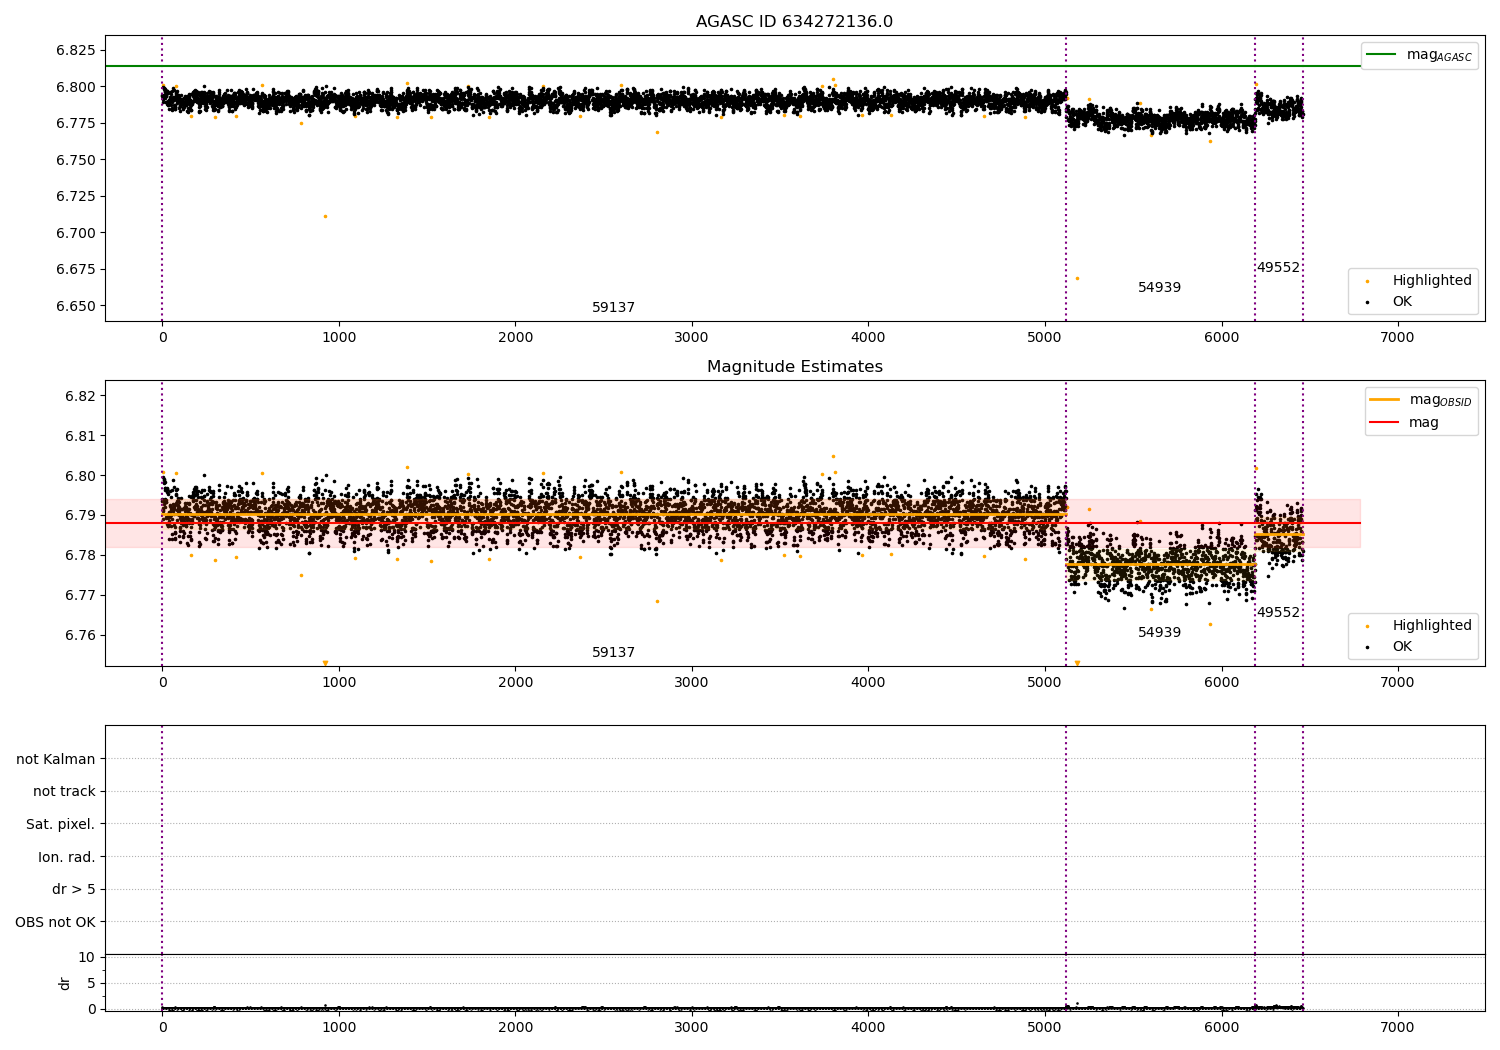Screen dimensions: 1500x1050
Task: Click the 6.82 y-axis tick label
Action: coord(79,396)
